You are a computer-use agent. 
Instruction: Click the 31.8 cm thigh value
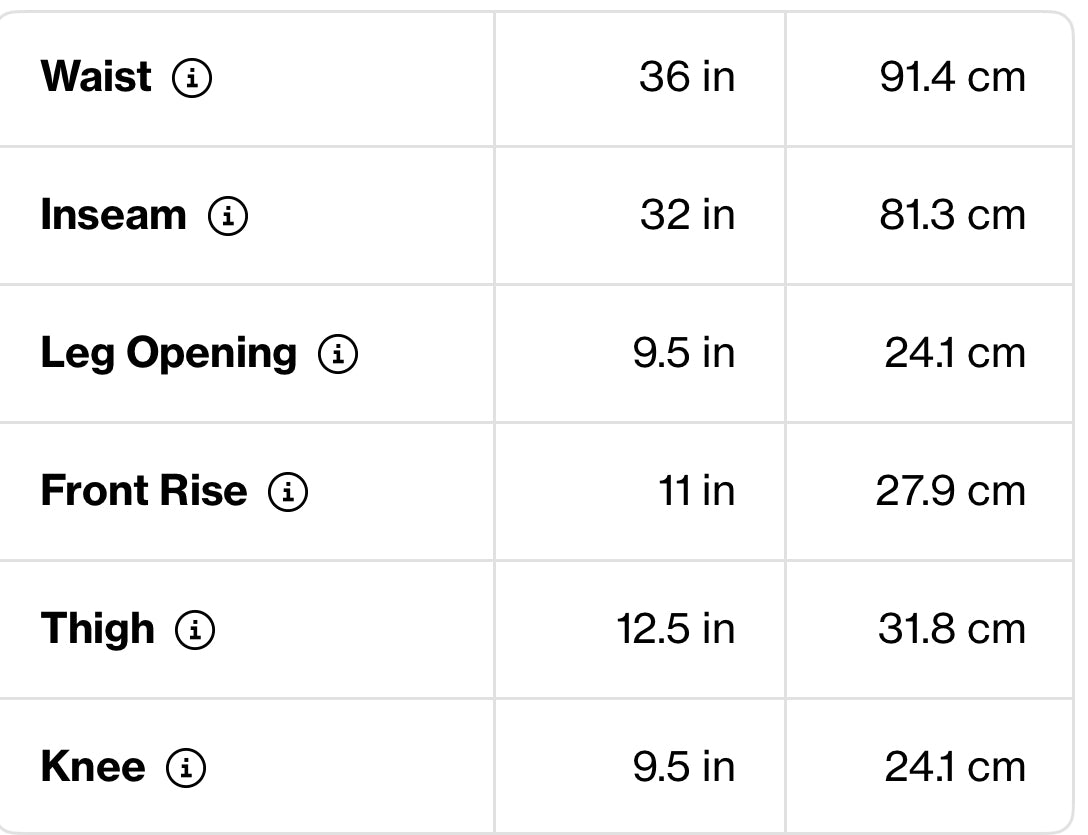pos(952,629)
